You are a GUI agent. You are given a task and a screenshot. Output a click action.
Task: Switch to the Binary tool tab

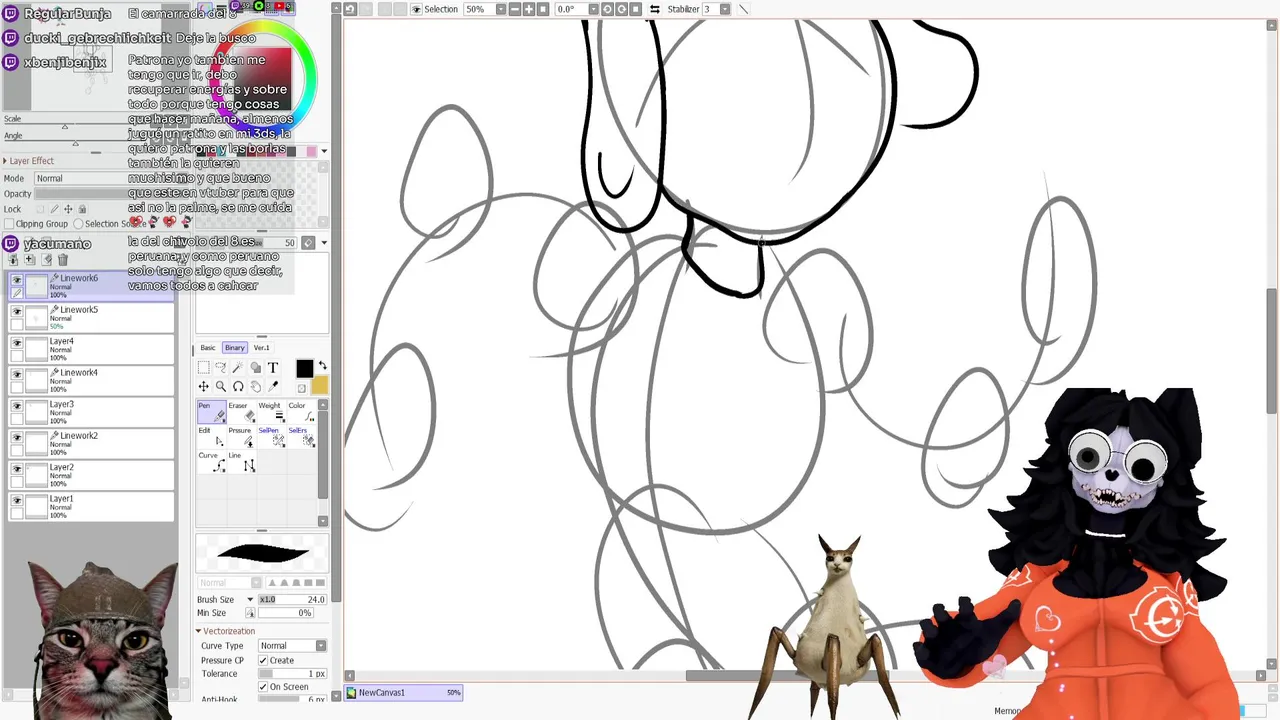(x=234, y=348)
